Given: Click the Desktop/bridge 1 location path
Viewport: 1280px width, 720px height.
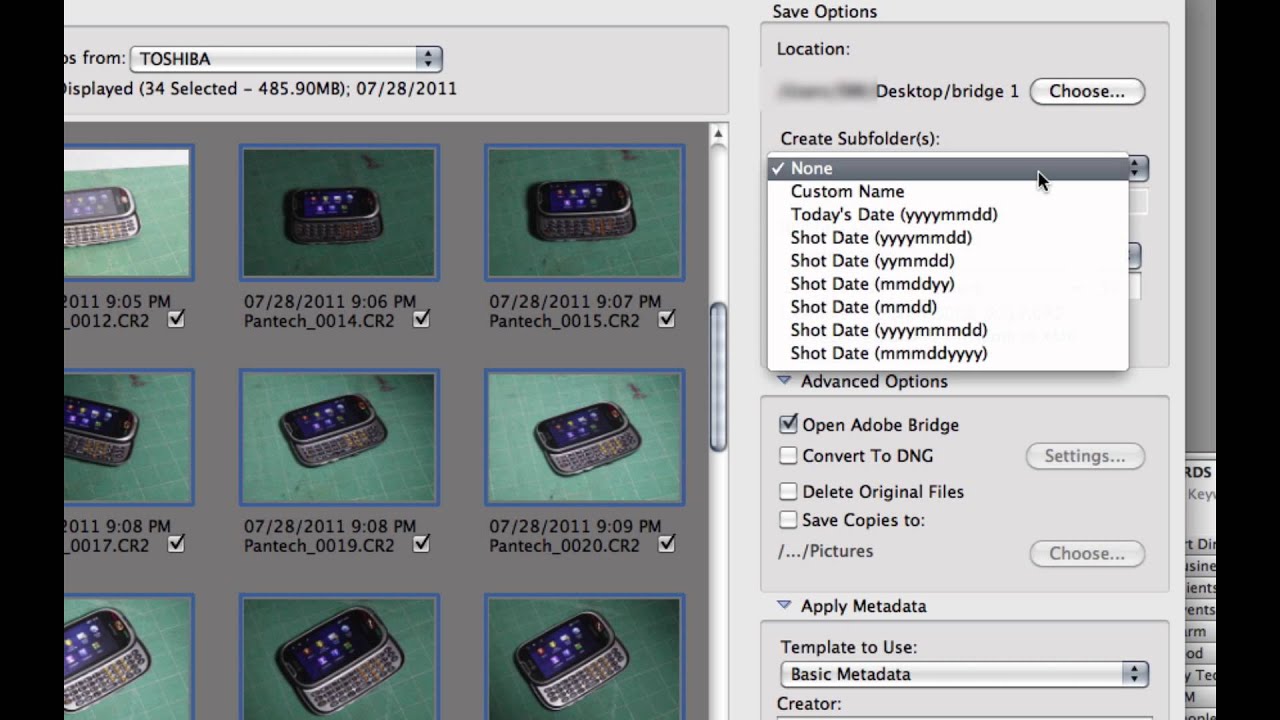Looking at the screenshot, I should tap(947, 91).
